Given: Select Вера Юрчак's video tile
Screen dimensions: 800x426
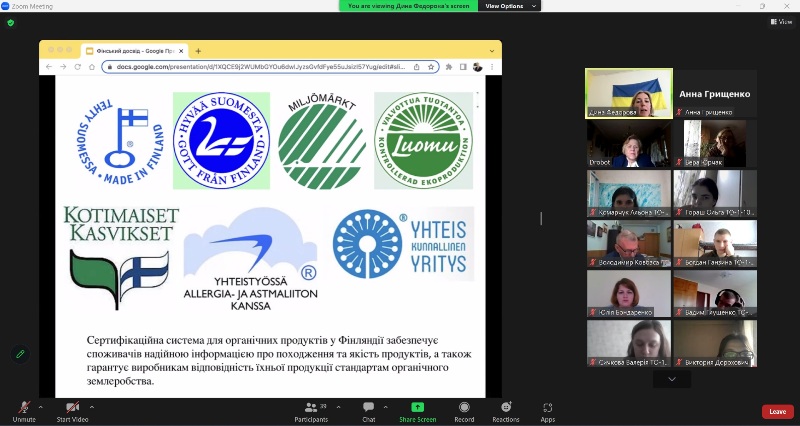Looking at the screenshot, I should [x=715, y=143].
